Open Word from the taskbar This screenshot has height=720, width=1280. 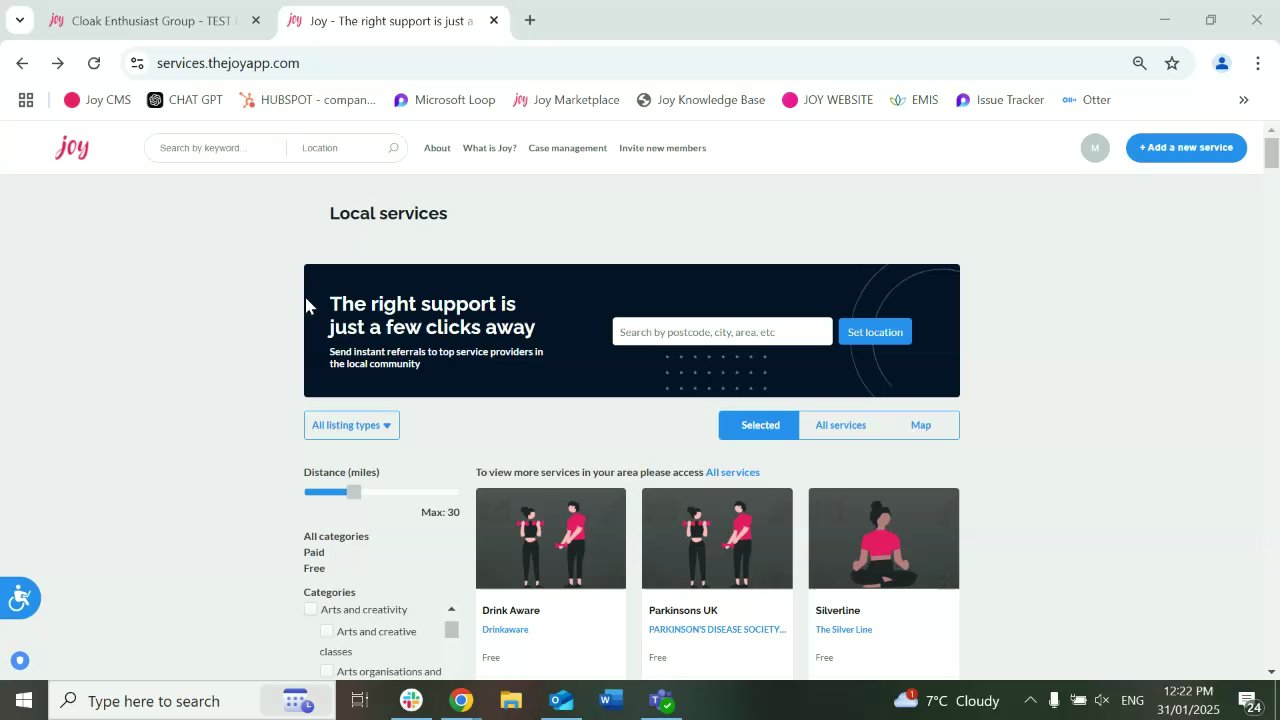tap(611, 700)
